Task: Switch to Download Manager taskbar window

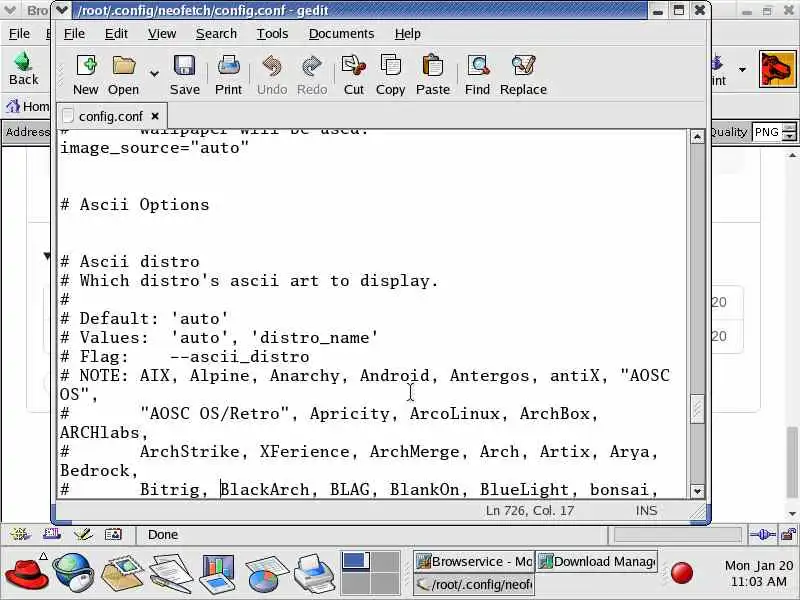Action: coord(596,562)
